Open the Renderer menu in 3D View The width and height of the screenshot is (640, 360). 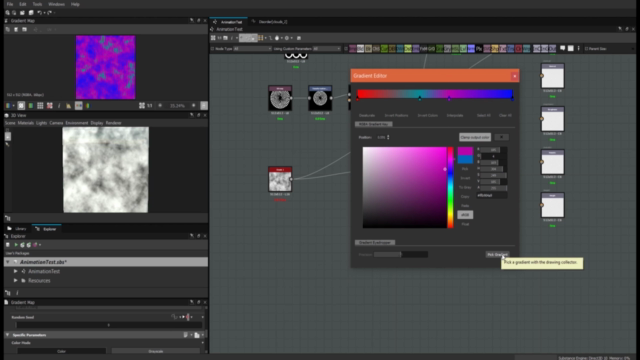coord(113,123)
